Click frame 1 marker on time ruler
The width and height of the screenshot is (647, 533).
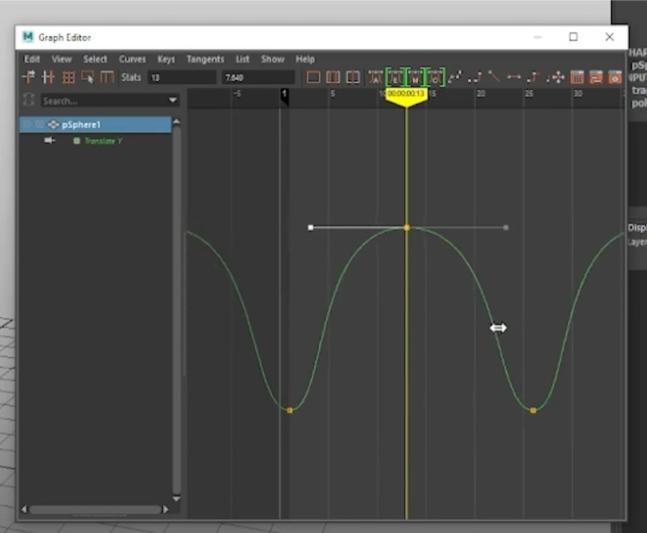[x=284, y=96]
